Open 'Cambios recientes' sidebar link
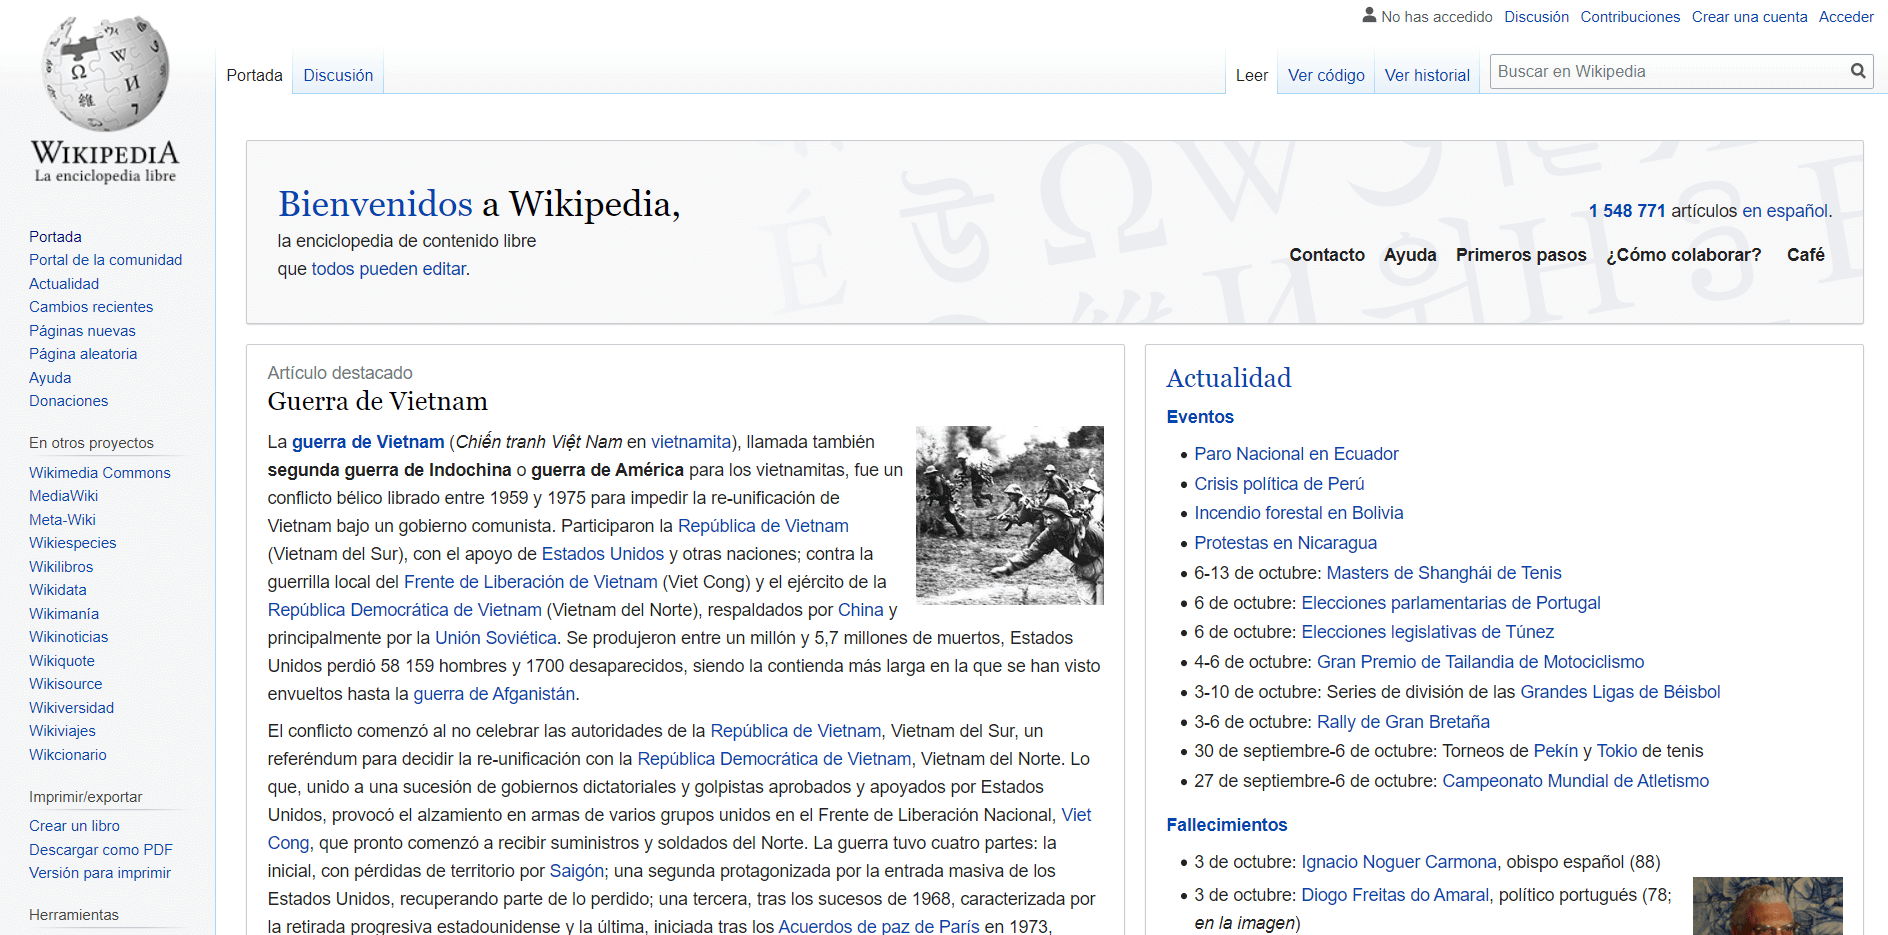The height and width of the screenshot is (935, 1888). 91,307
